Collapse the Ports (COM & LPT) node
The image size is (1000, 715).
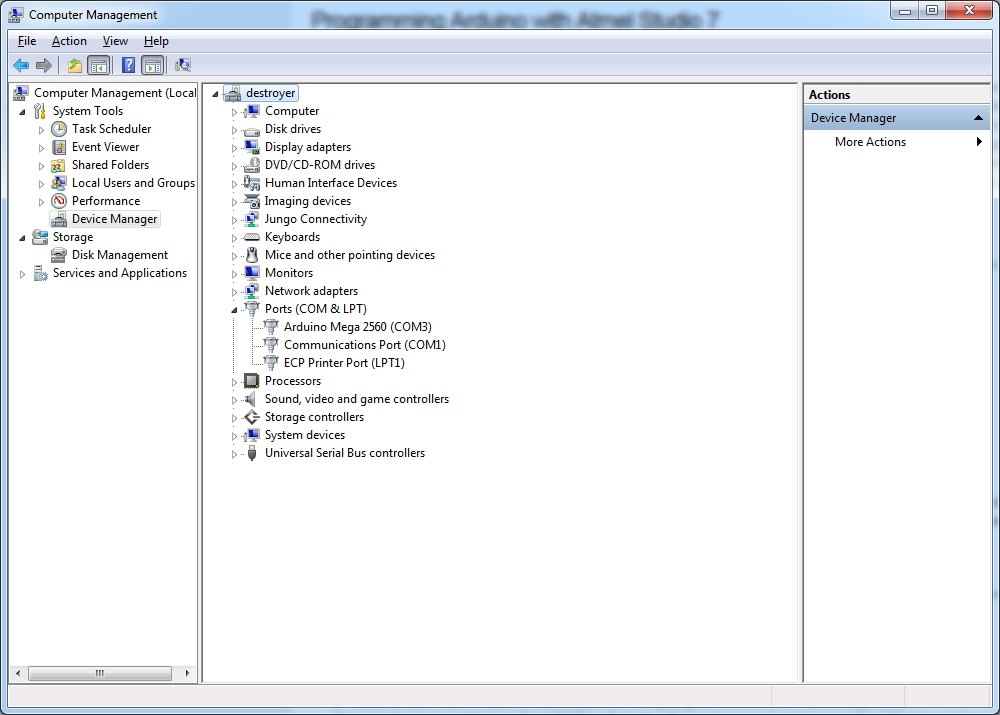tap(235, 310)
